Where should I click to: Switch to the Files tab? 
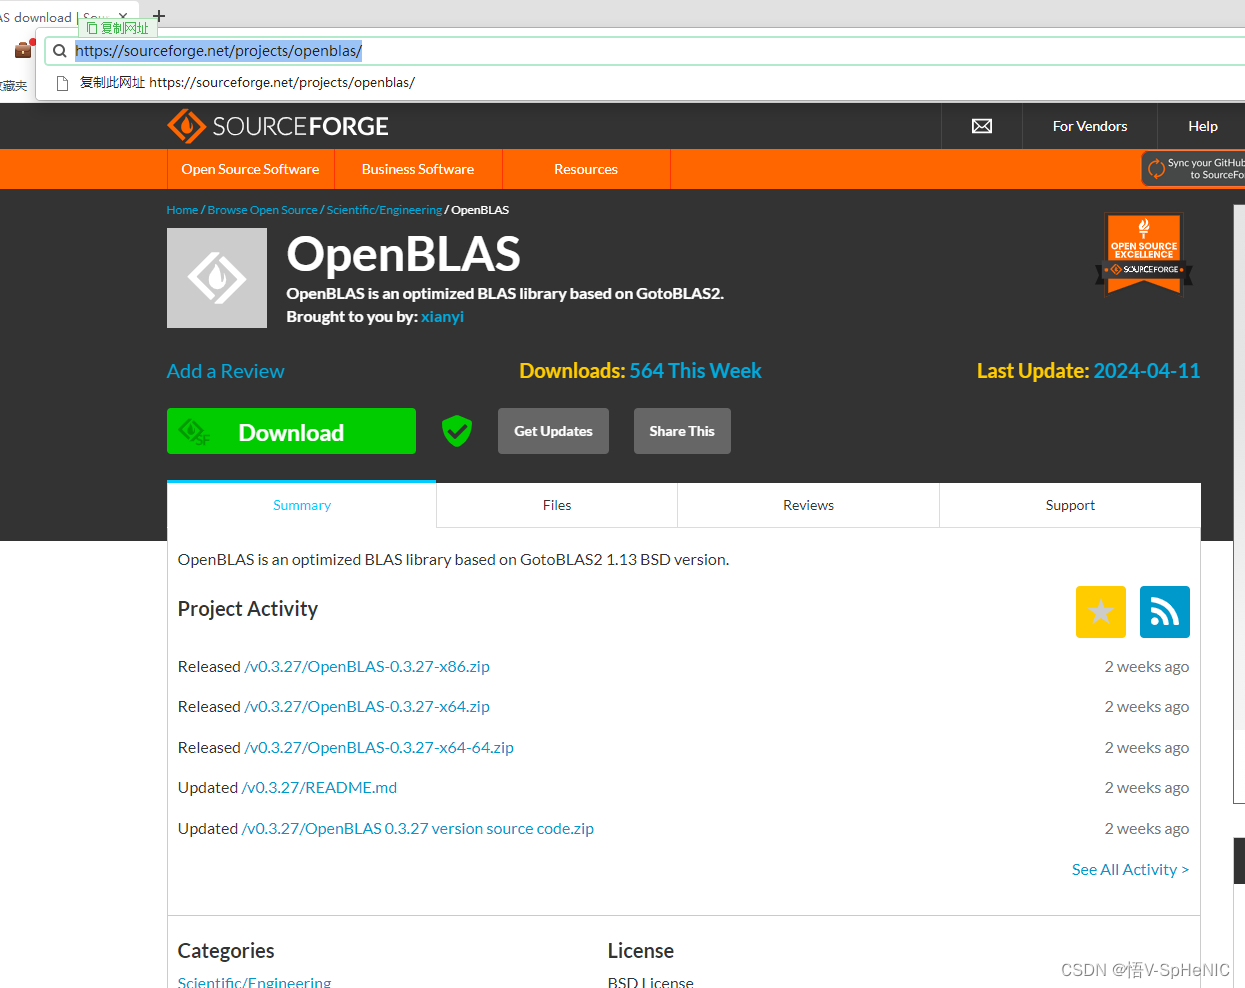point(556,505)
